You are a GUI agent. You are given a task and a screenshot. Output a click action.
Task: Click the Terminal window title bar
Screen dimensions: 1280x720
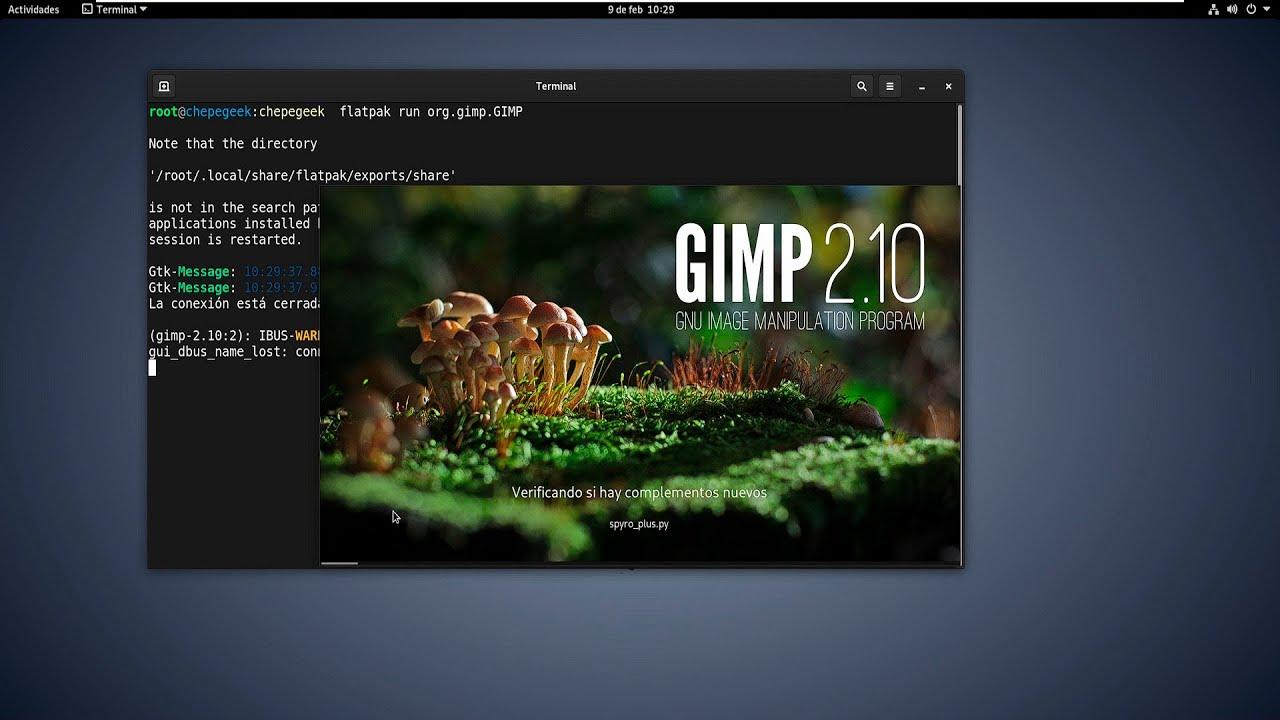(x=555, y=86)
